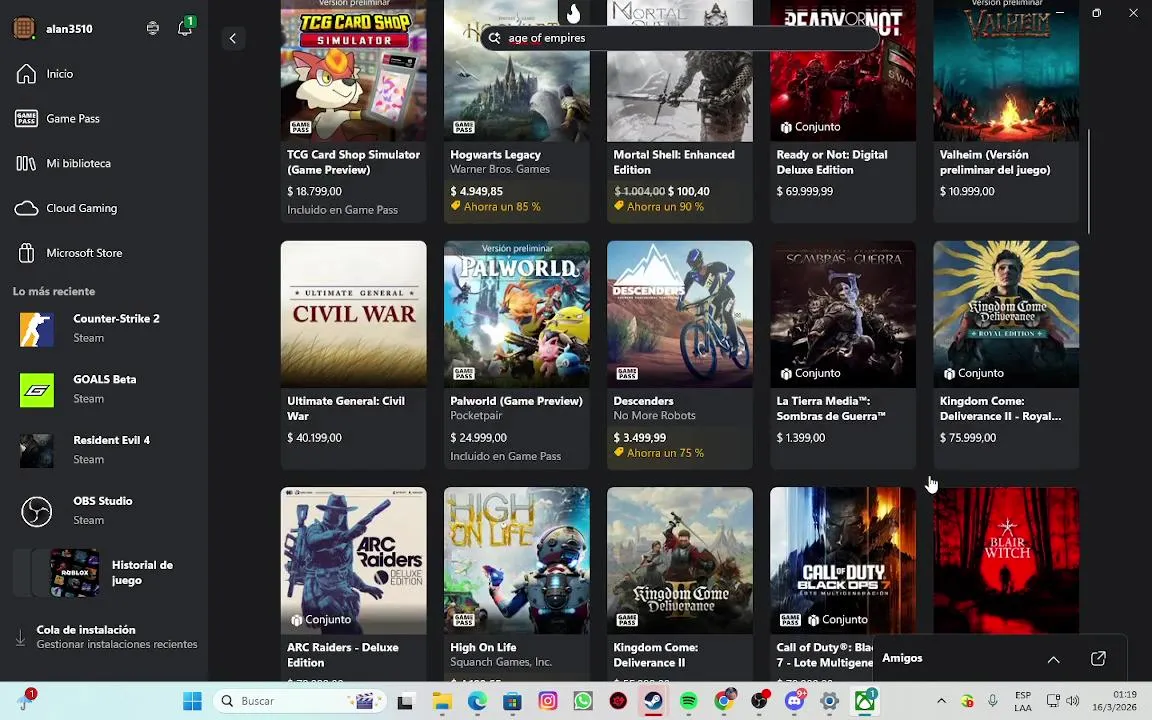Click the $ 75.999,00 price text
Screen dimensions: 1152x720
[968, 437]
